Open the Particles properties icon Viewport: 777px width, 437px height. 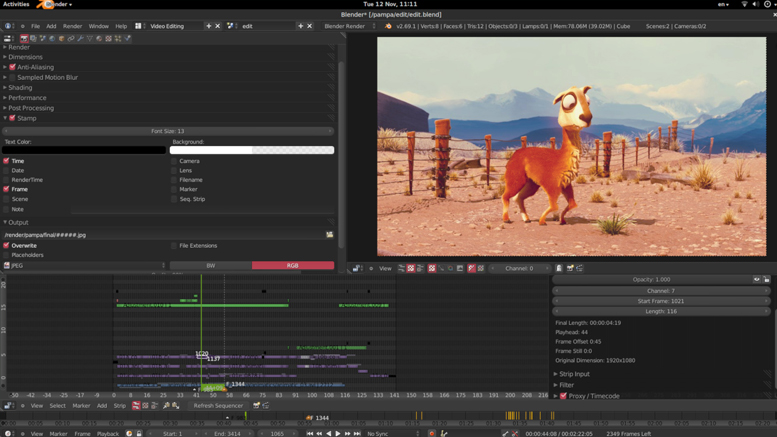[118, 38]
